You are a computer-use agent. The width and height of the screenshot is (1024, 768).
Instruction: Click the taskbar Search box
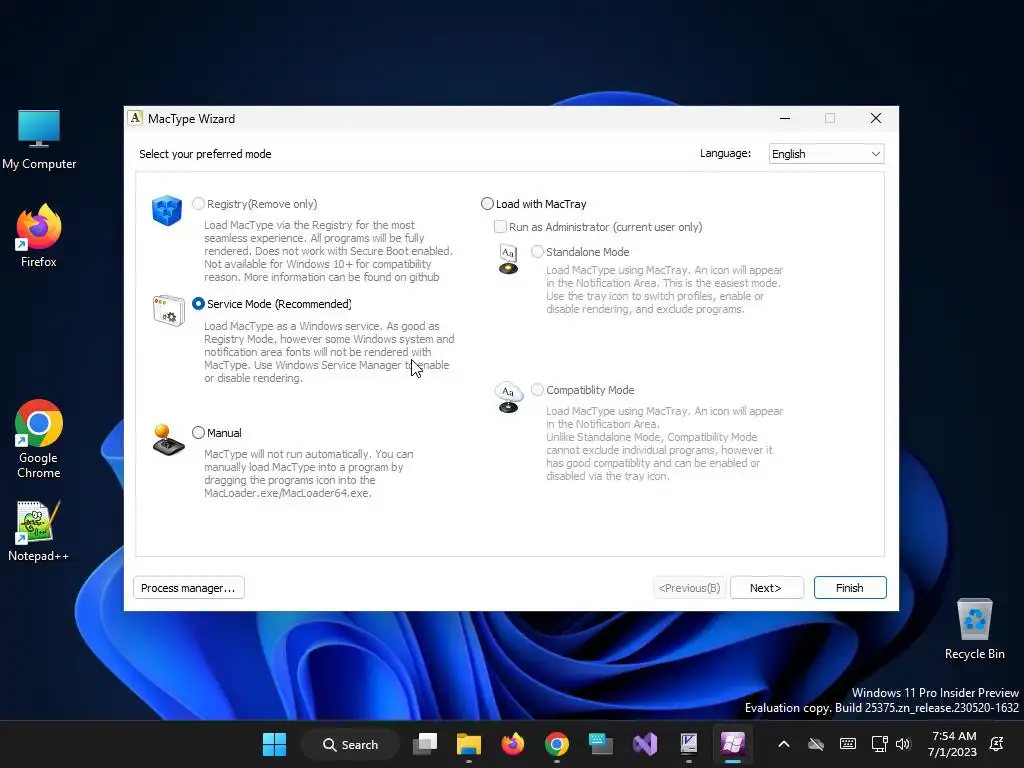coord(351,744)
